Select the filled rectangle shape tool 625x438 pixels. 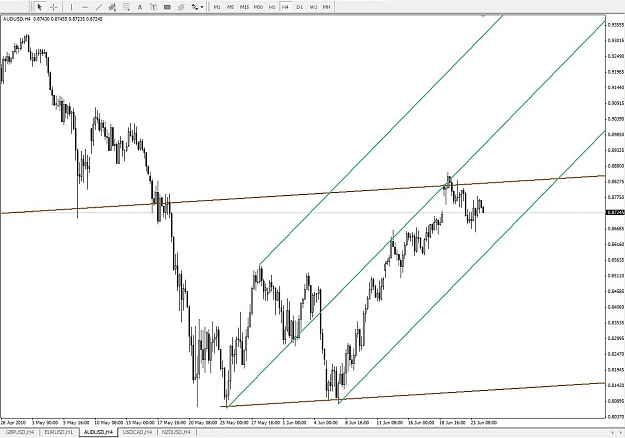pyautogui.click(x=167, y=7)
